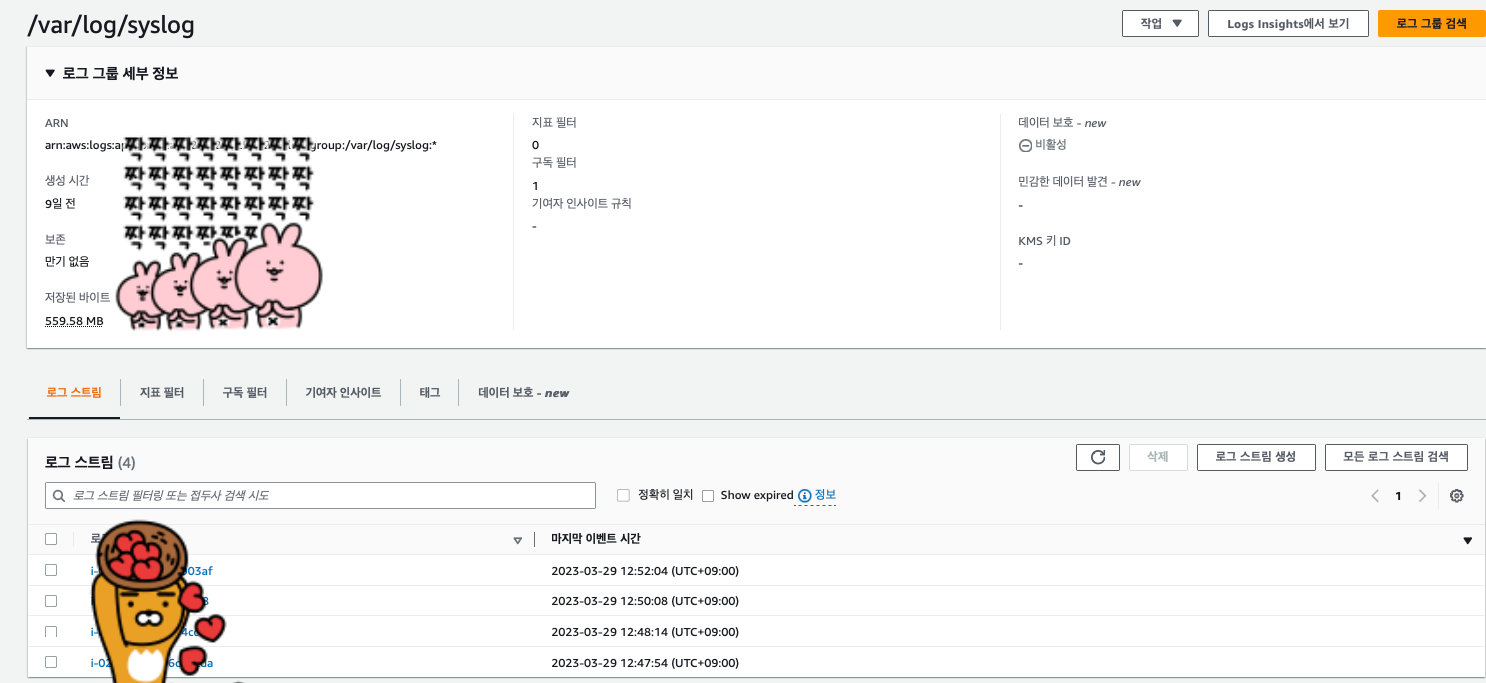Enable the Show expired checkbox

point(708,495)
